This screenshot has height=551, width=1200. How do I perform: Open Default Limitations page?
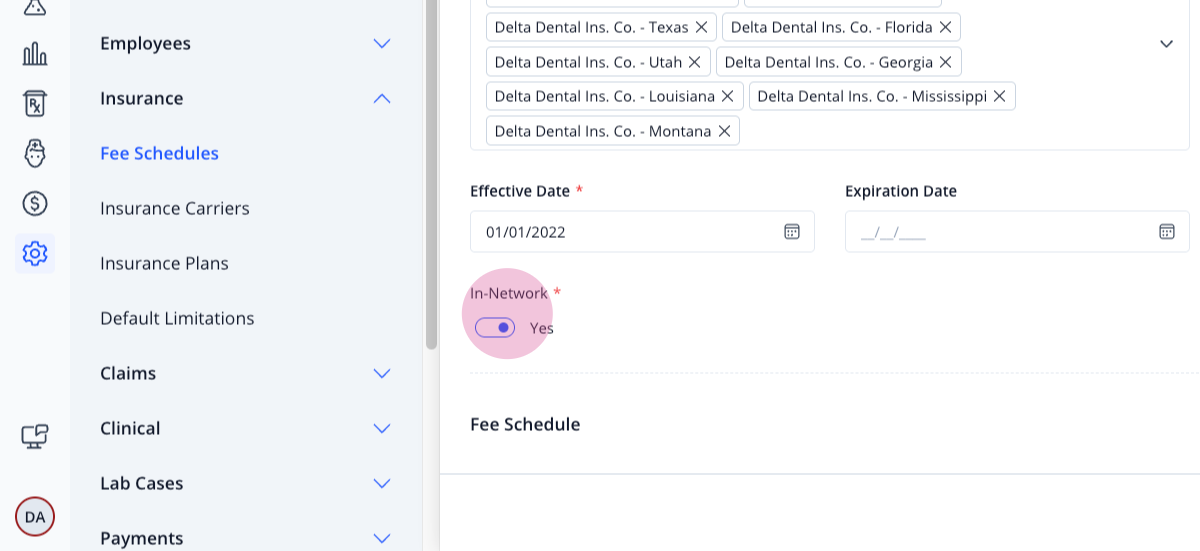point(177,318)
